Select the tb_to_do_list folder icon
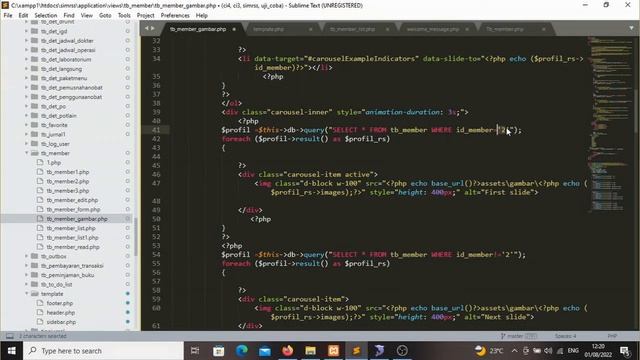The image size is (640, 360). tap(34, 284)
